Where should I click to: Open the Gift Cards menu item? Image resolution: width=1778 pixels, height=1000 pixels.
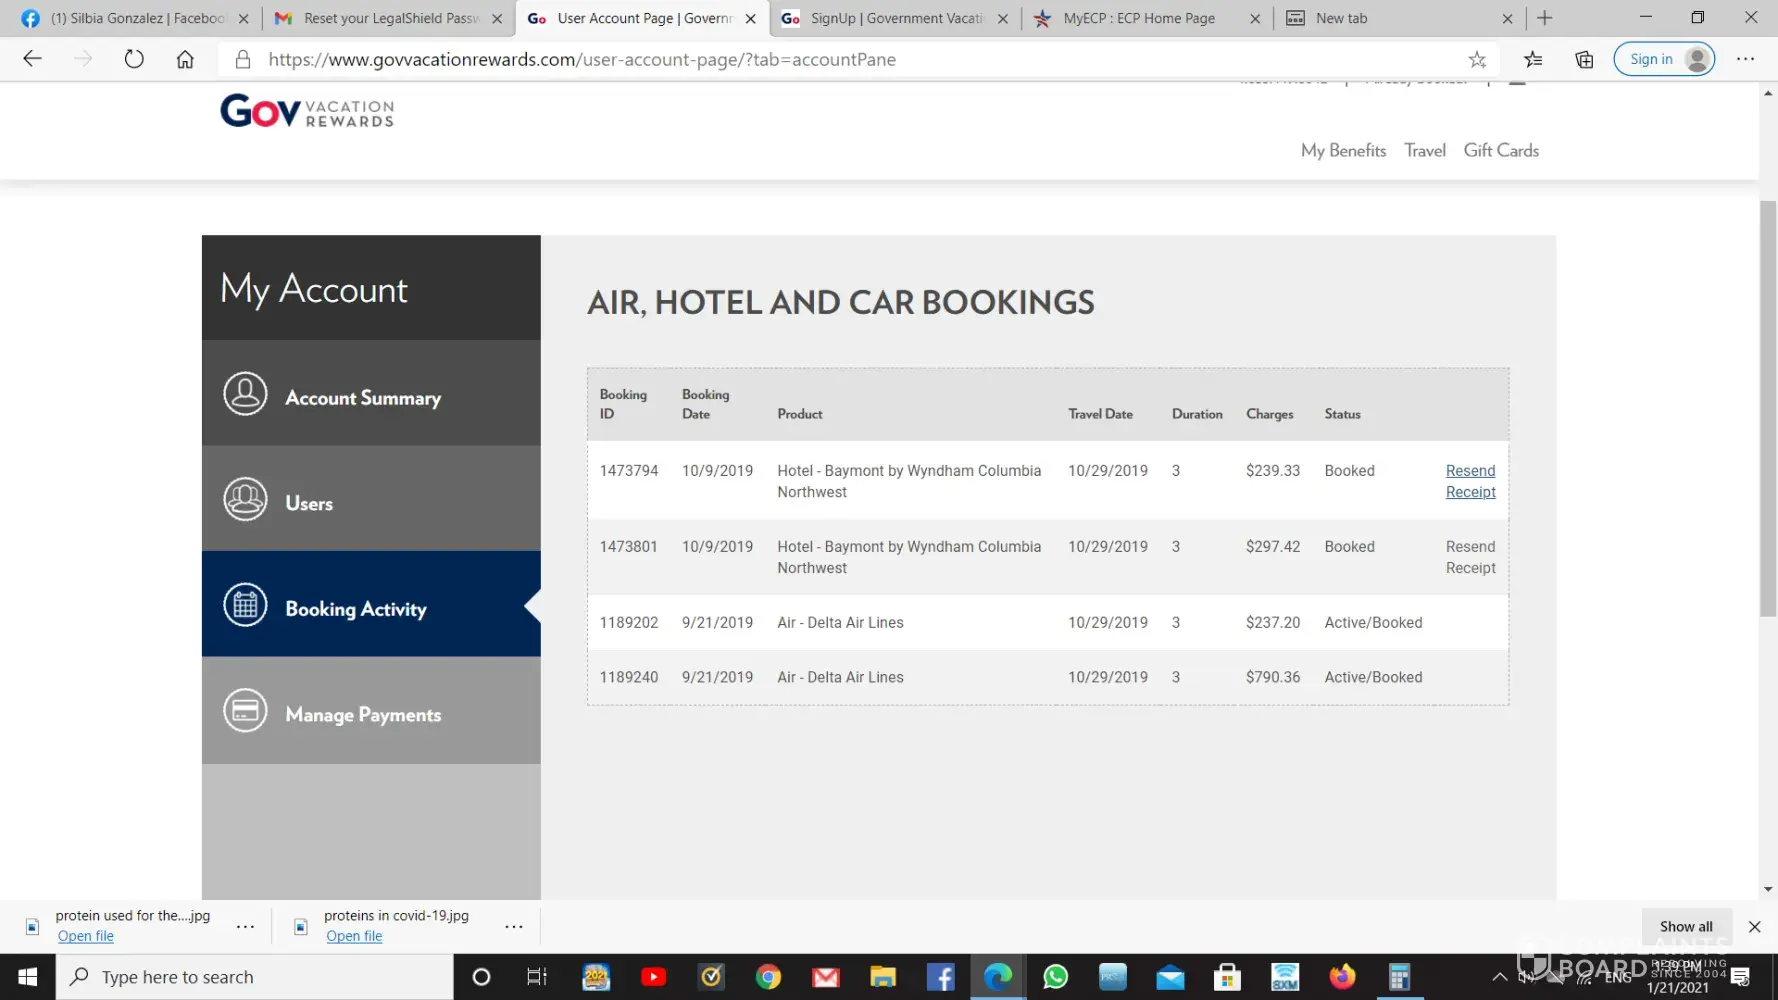(1500, 151)
